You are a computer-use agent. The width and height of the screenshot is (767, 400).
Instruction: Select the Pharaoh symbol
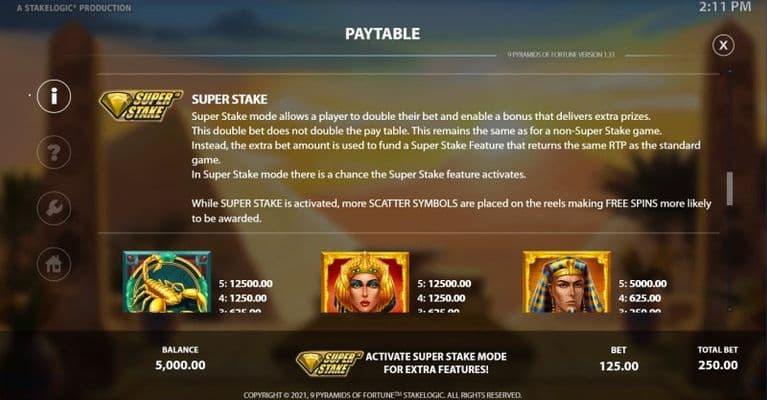pos(566,282)
